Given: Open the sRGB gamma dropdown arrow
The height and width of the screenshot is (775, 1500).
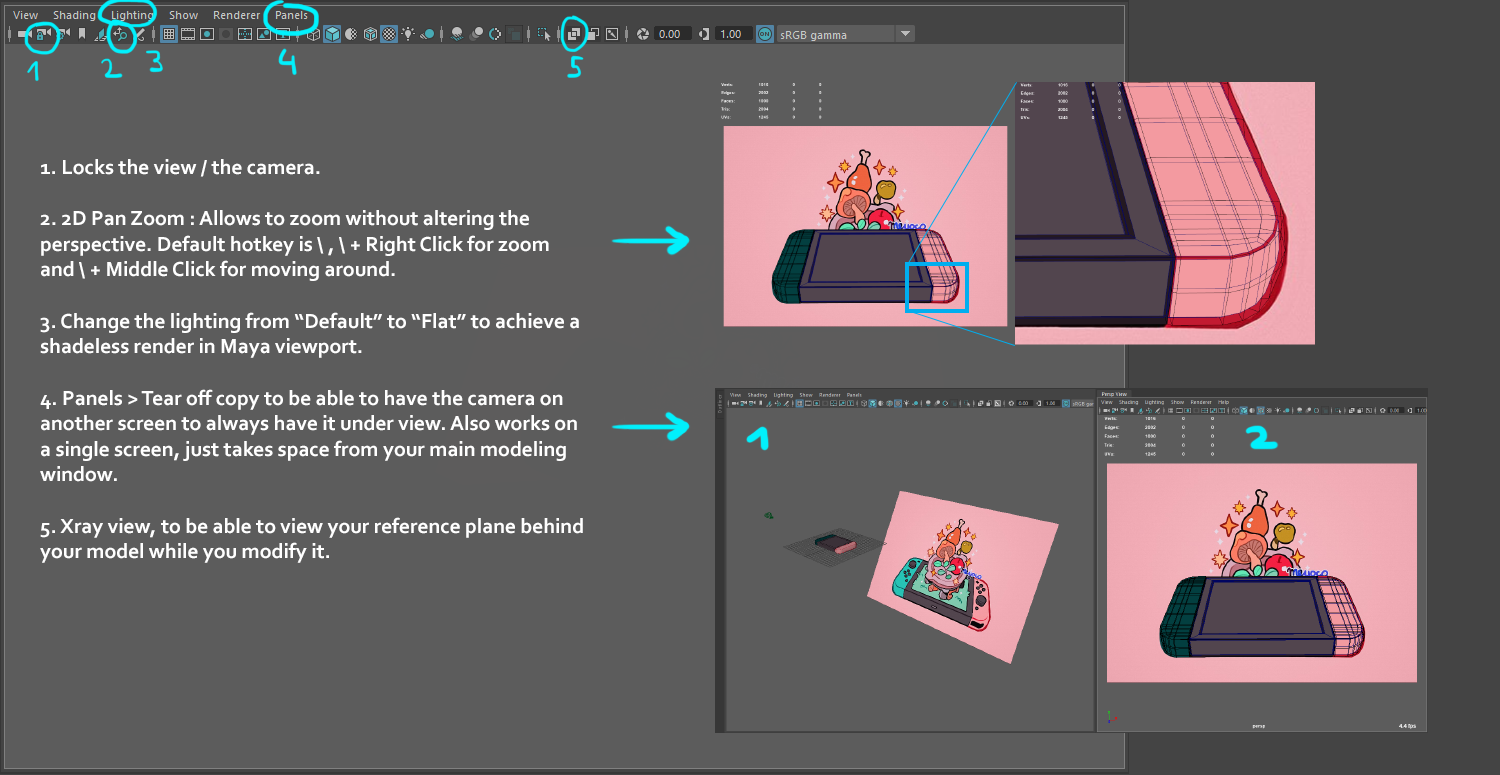Looking at the screenshot, I should [904, 34].
